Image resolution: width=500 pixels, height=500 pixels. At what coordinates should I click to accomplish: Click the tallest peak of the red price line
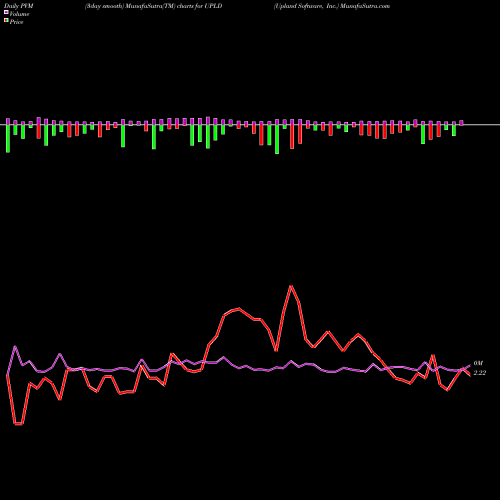pyautogui.click(x=291, y=286)
